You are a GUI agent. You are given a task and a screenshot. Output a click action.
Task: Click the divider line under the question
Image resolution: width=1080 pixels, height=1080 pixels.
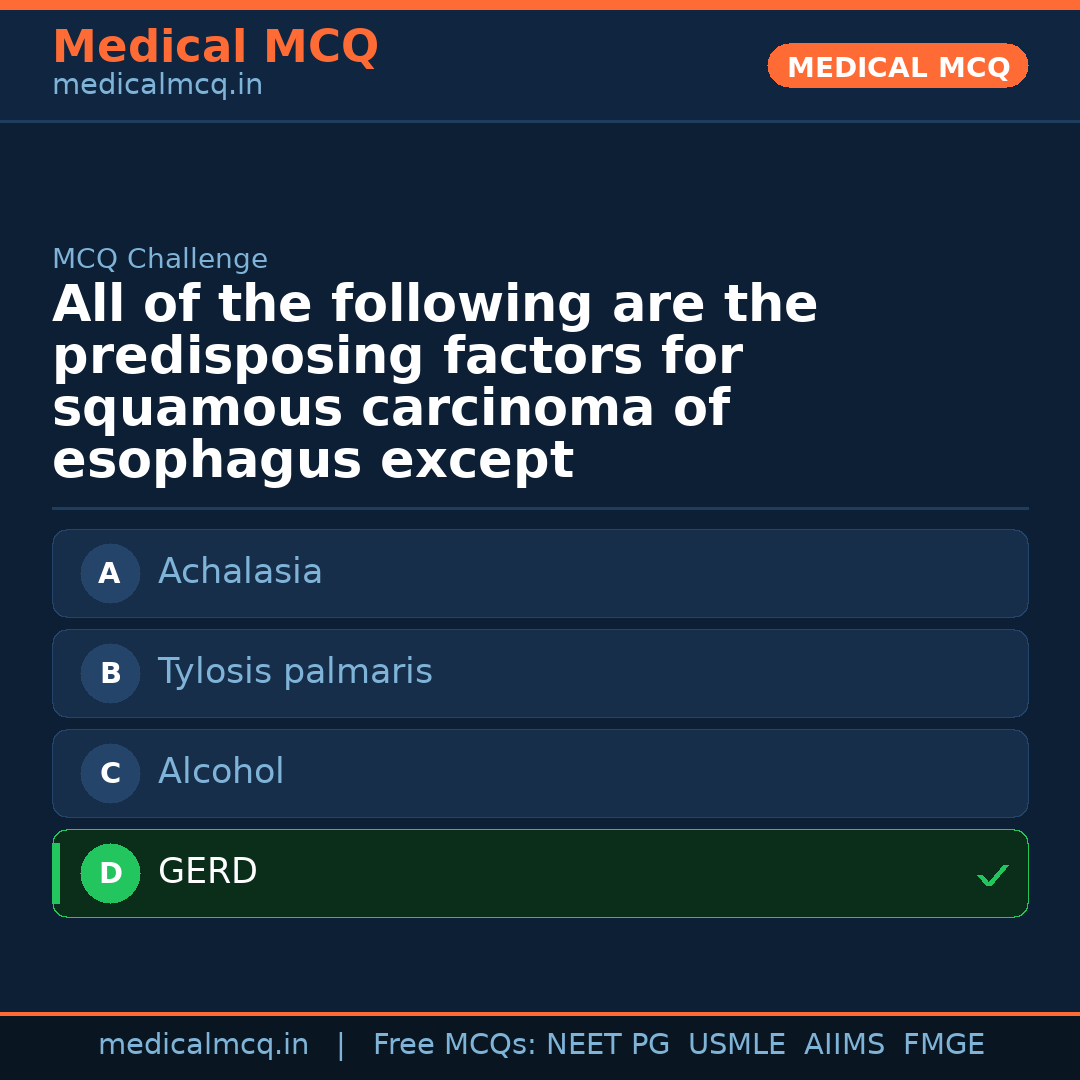540,508
